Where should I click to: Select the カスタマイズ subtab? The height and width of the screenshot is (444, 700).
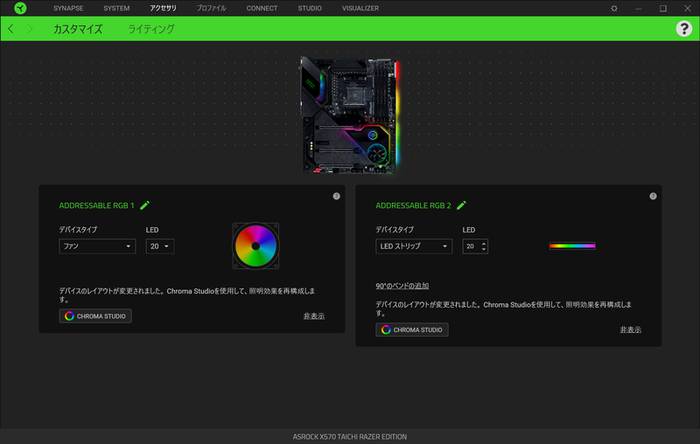(78, 29)
